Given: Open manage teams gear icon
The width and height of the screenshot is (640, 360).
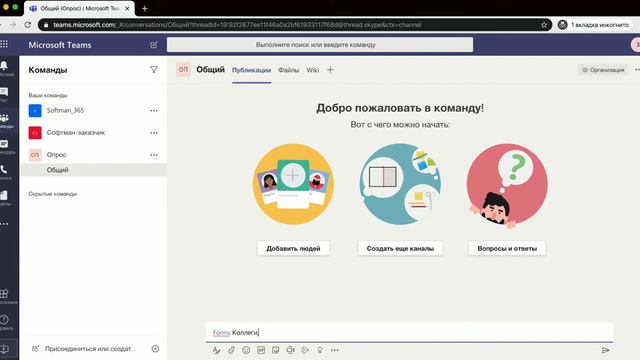Looking at the screenshot, I should tap(155, 349).
